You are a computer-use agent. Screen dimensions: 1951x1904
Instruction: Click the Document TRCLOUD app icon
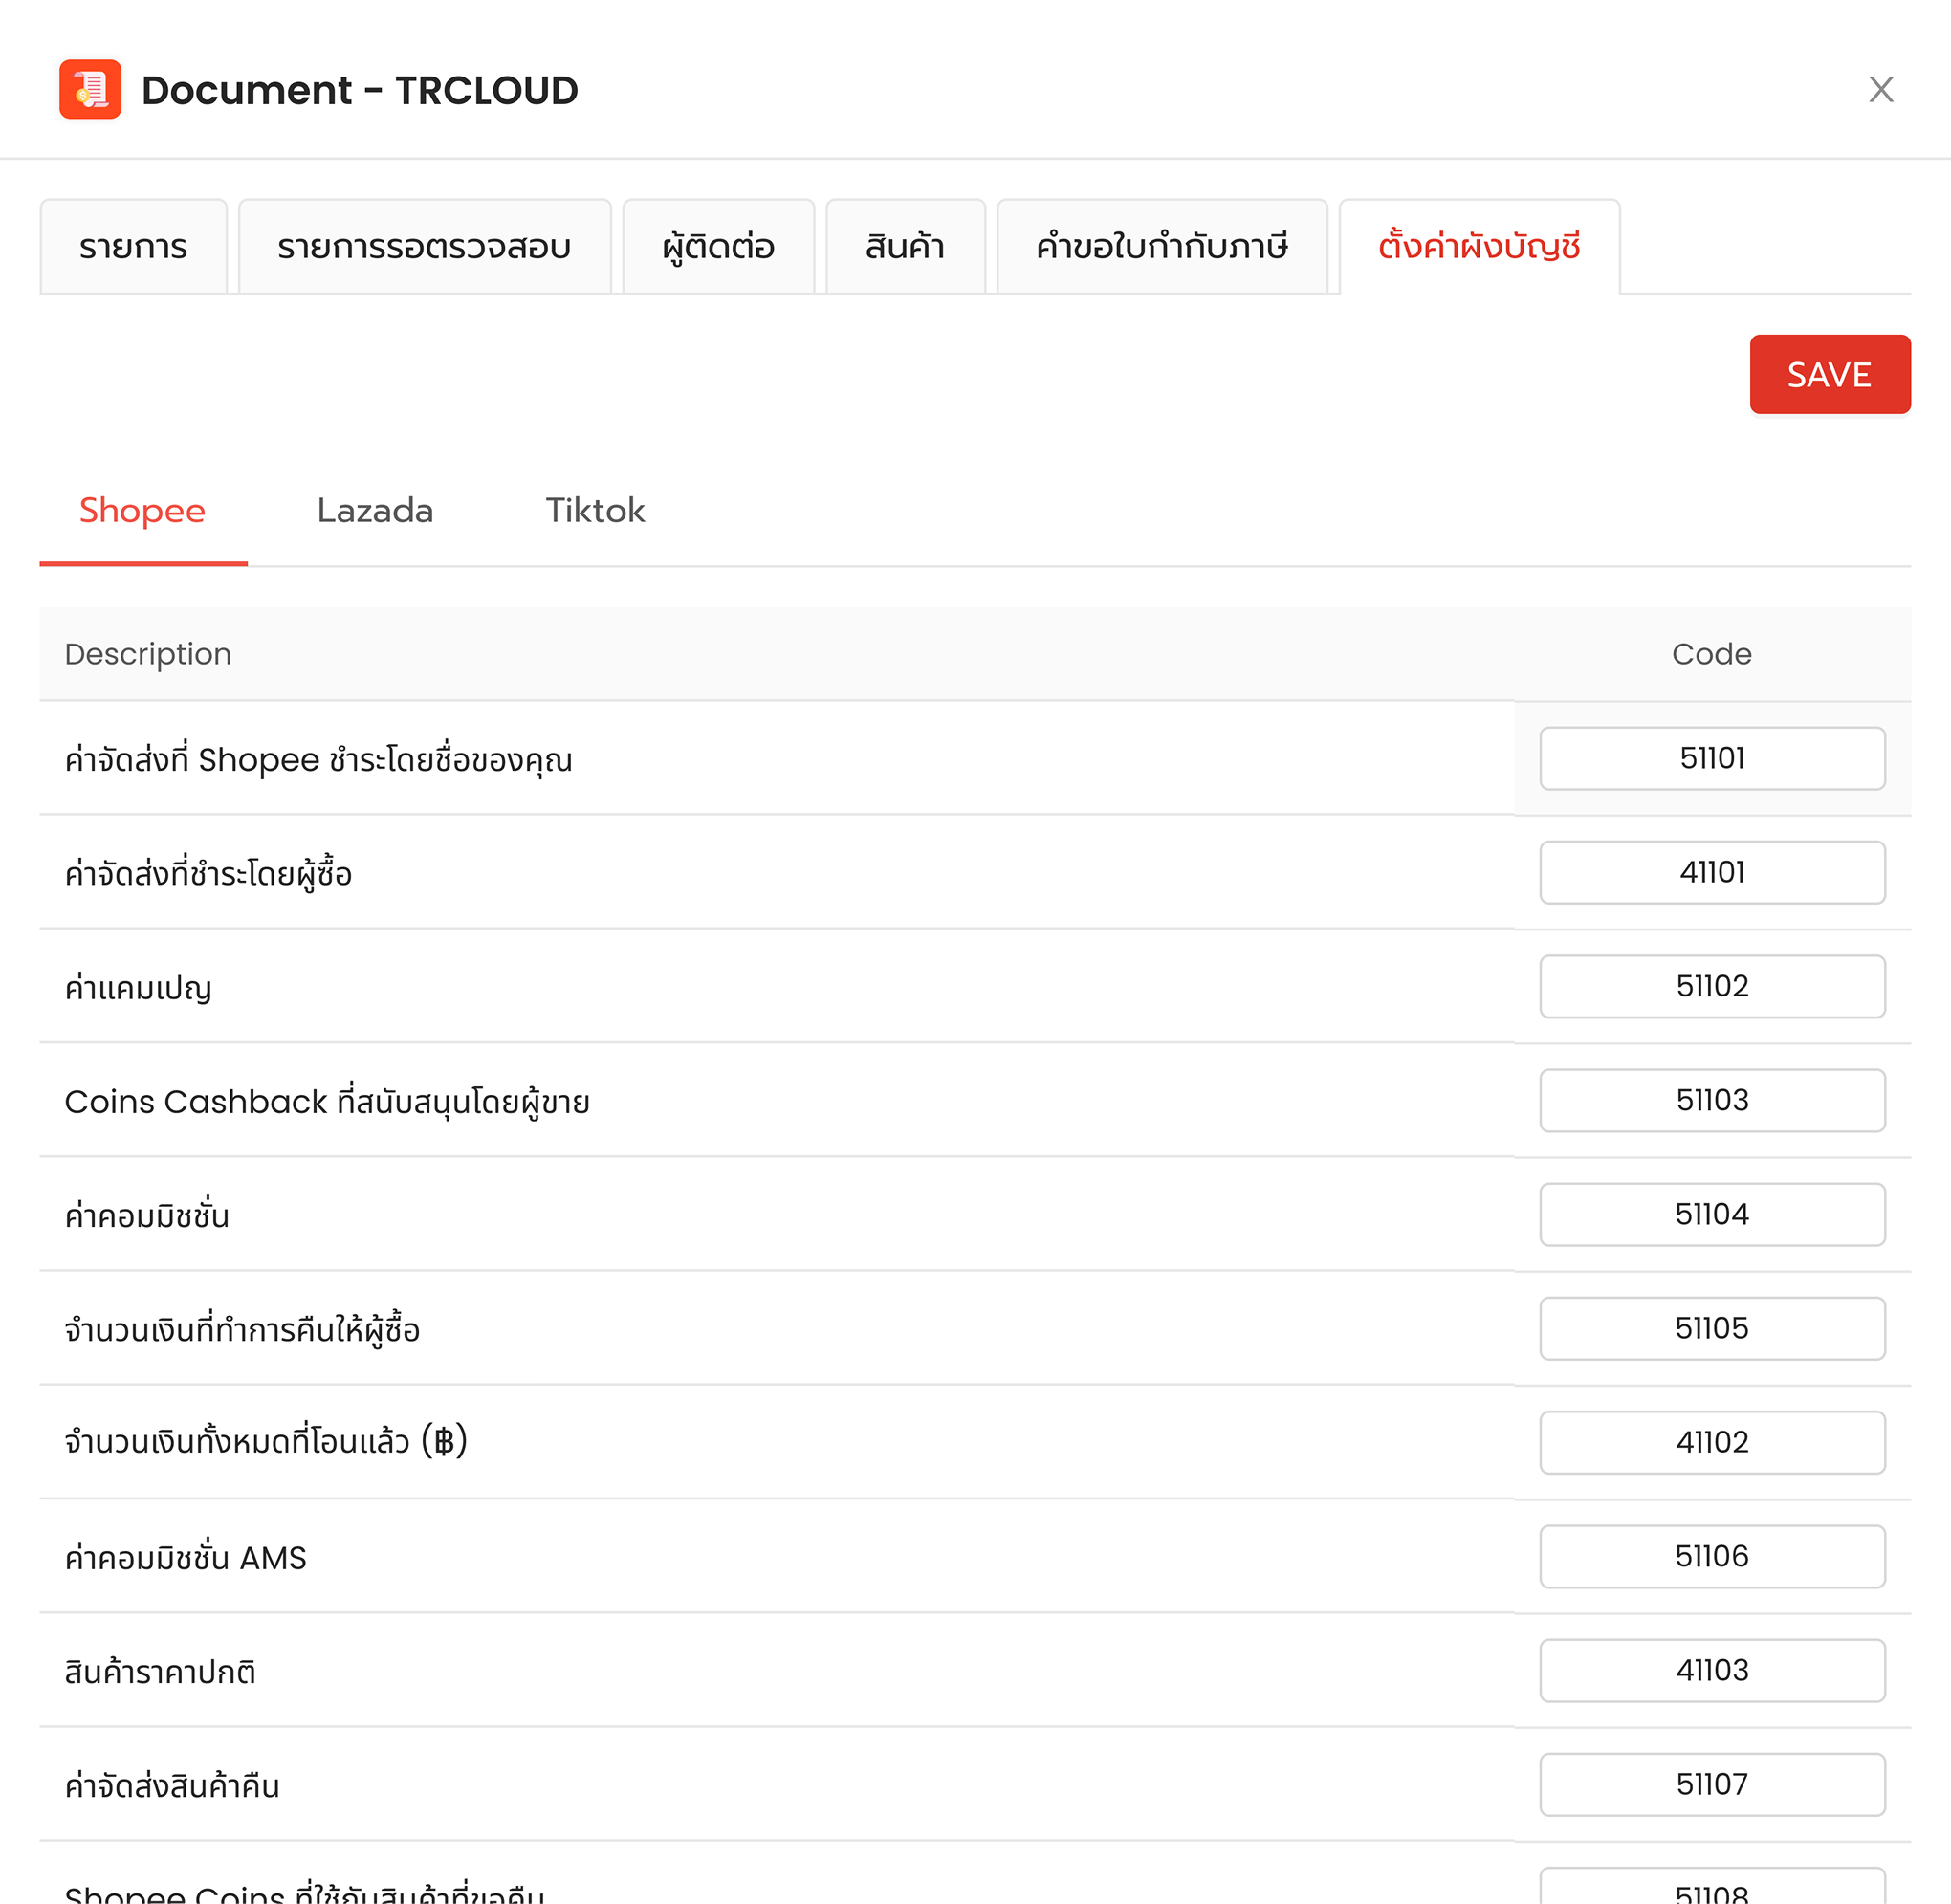coord(90,89)
